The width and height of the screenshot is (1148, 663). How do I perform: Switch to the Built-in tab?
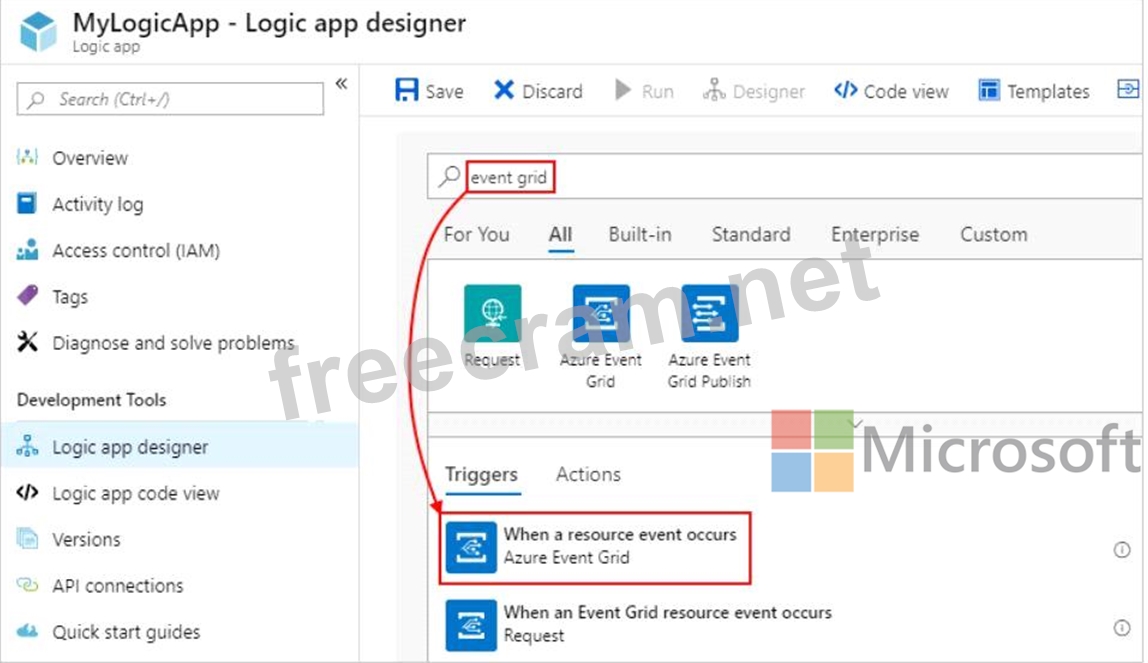(x=639, y=234)
